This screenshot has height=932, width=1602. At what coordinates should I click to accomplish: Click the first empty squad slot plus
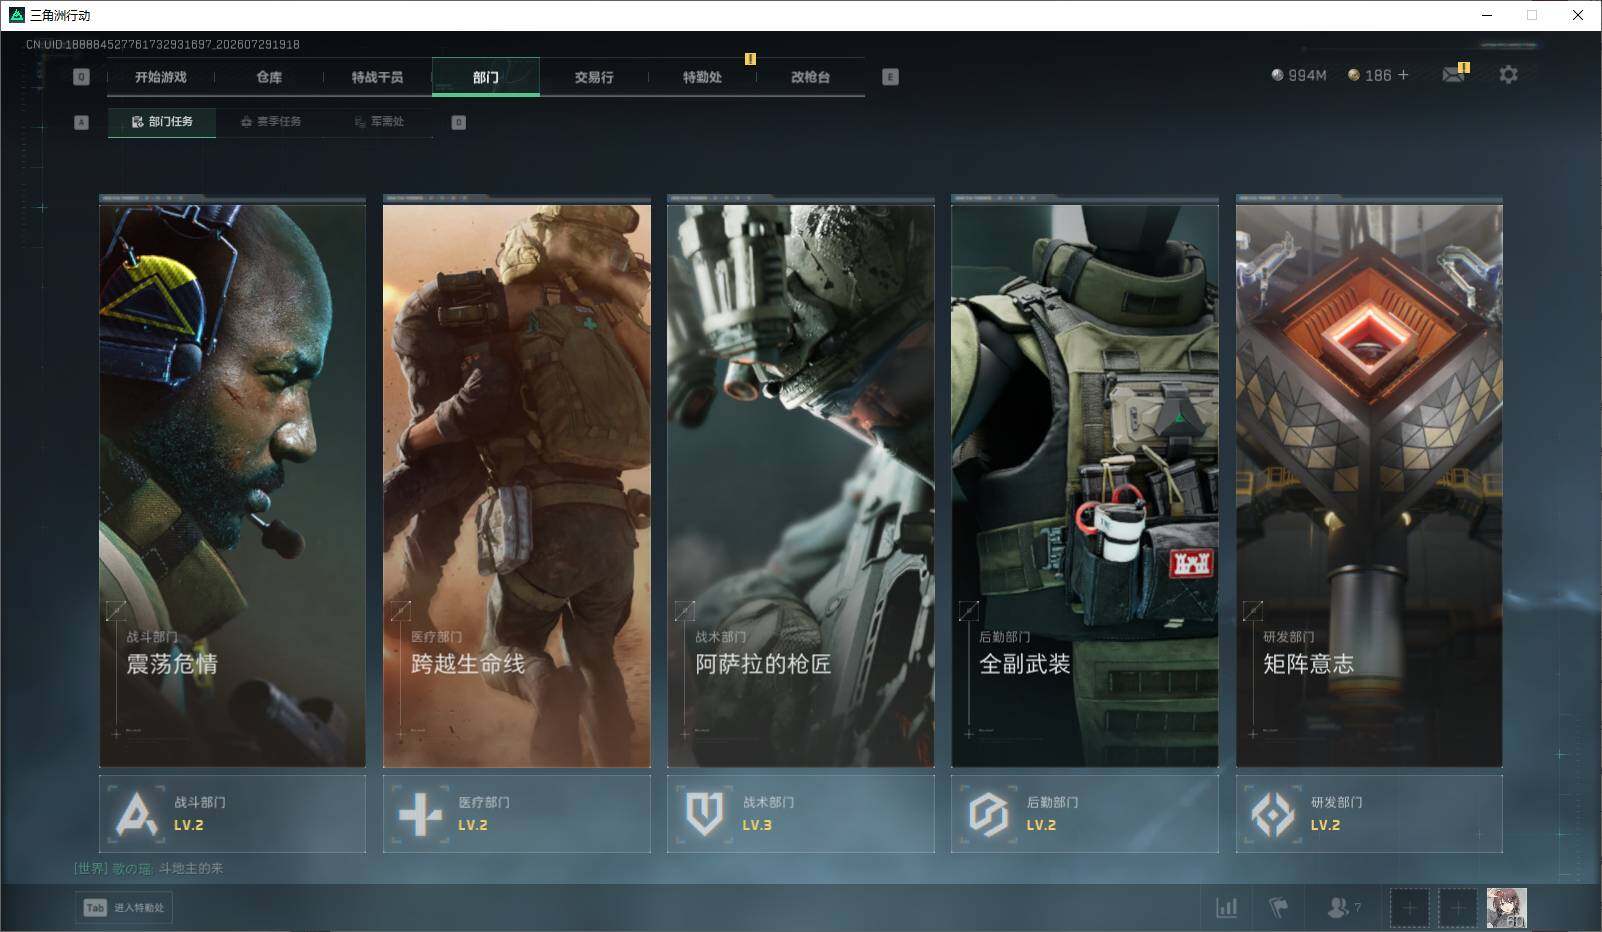[x=1409, y=908]
